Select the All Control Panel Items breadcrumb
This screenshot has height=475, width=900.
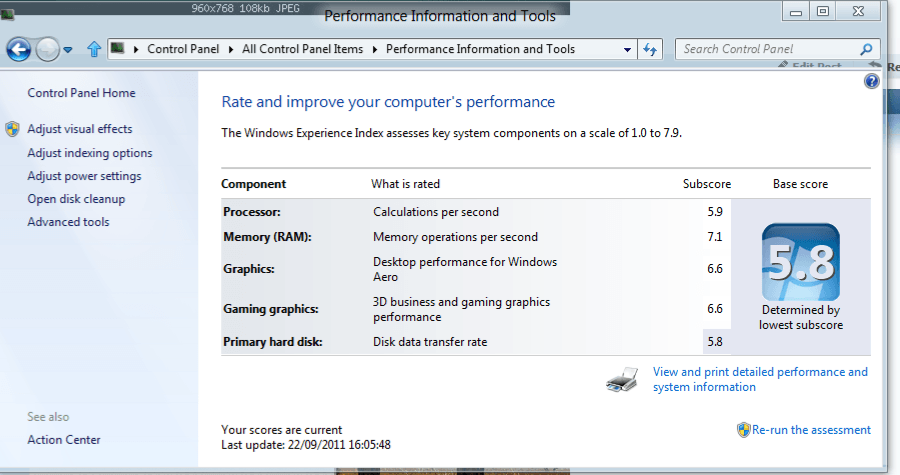coord(305,49)
